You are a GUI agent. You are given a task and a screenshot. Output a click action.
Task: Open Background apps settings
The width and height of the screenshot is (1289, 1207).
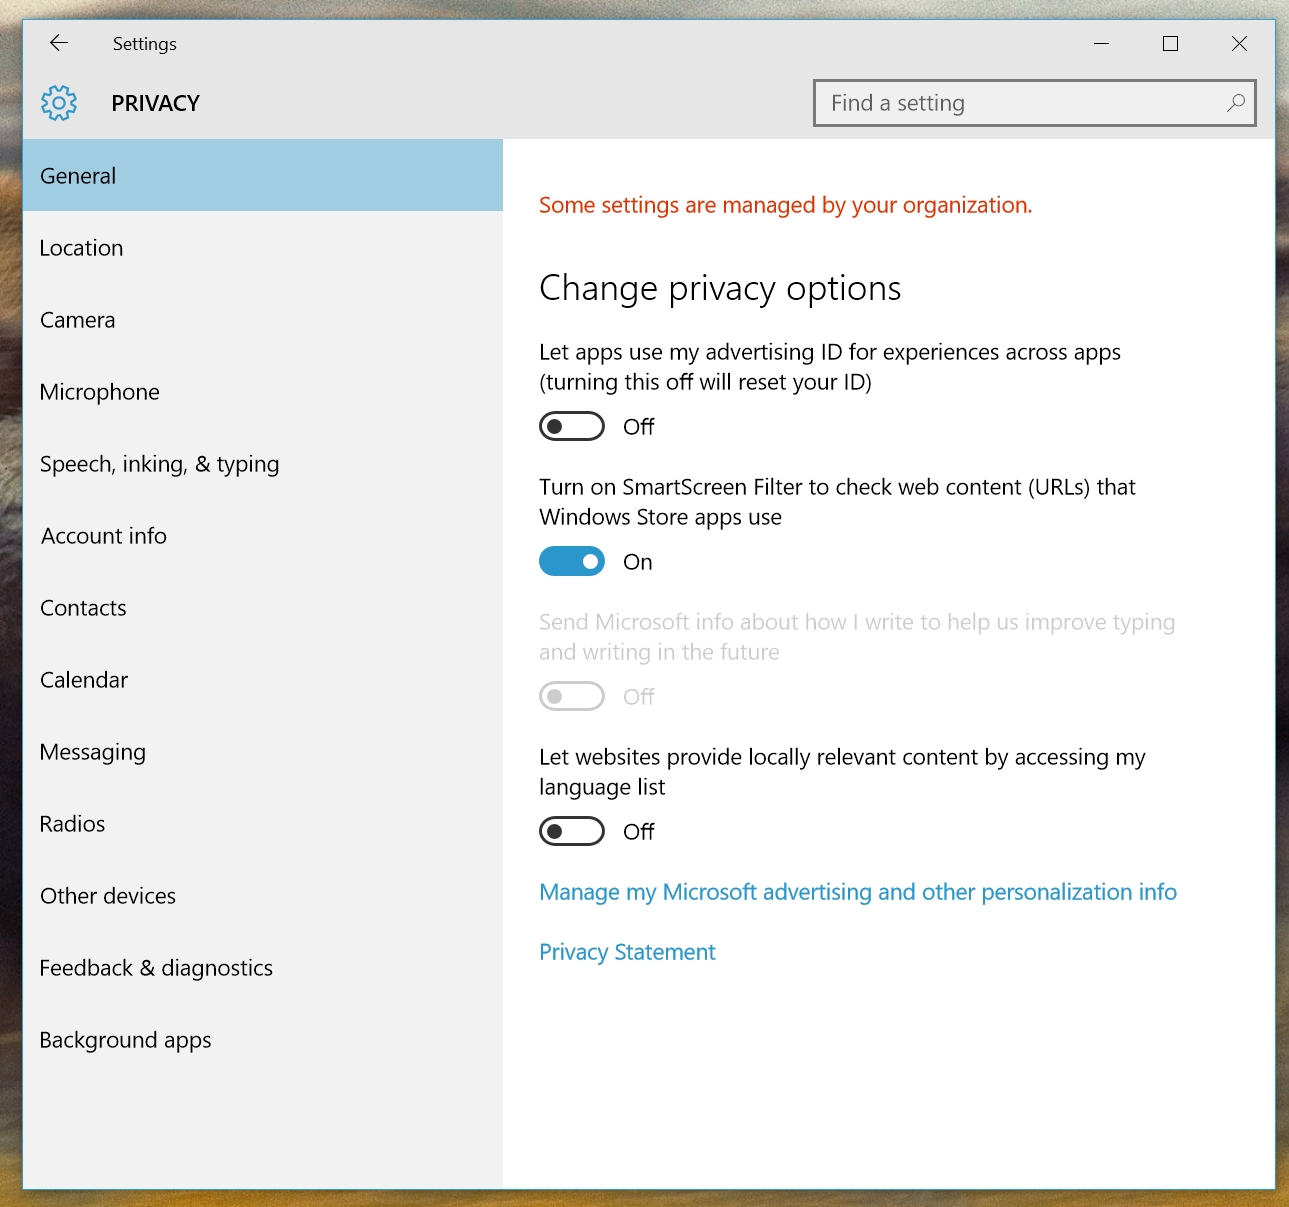click(x=263, y=1040)
